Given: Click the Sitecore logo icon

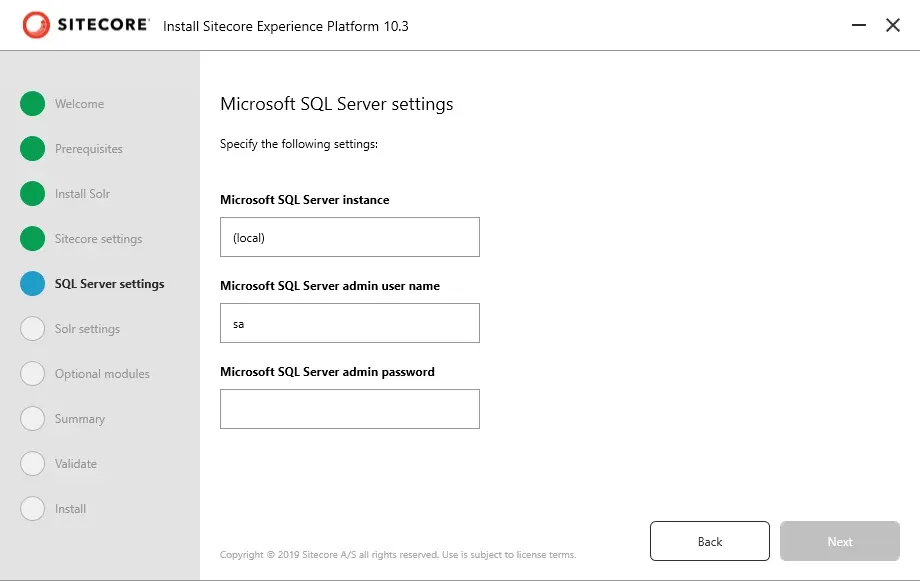Looking at the screenshot, I should tap(35, 25).
